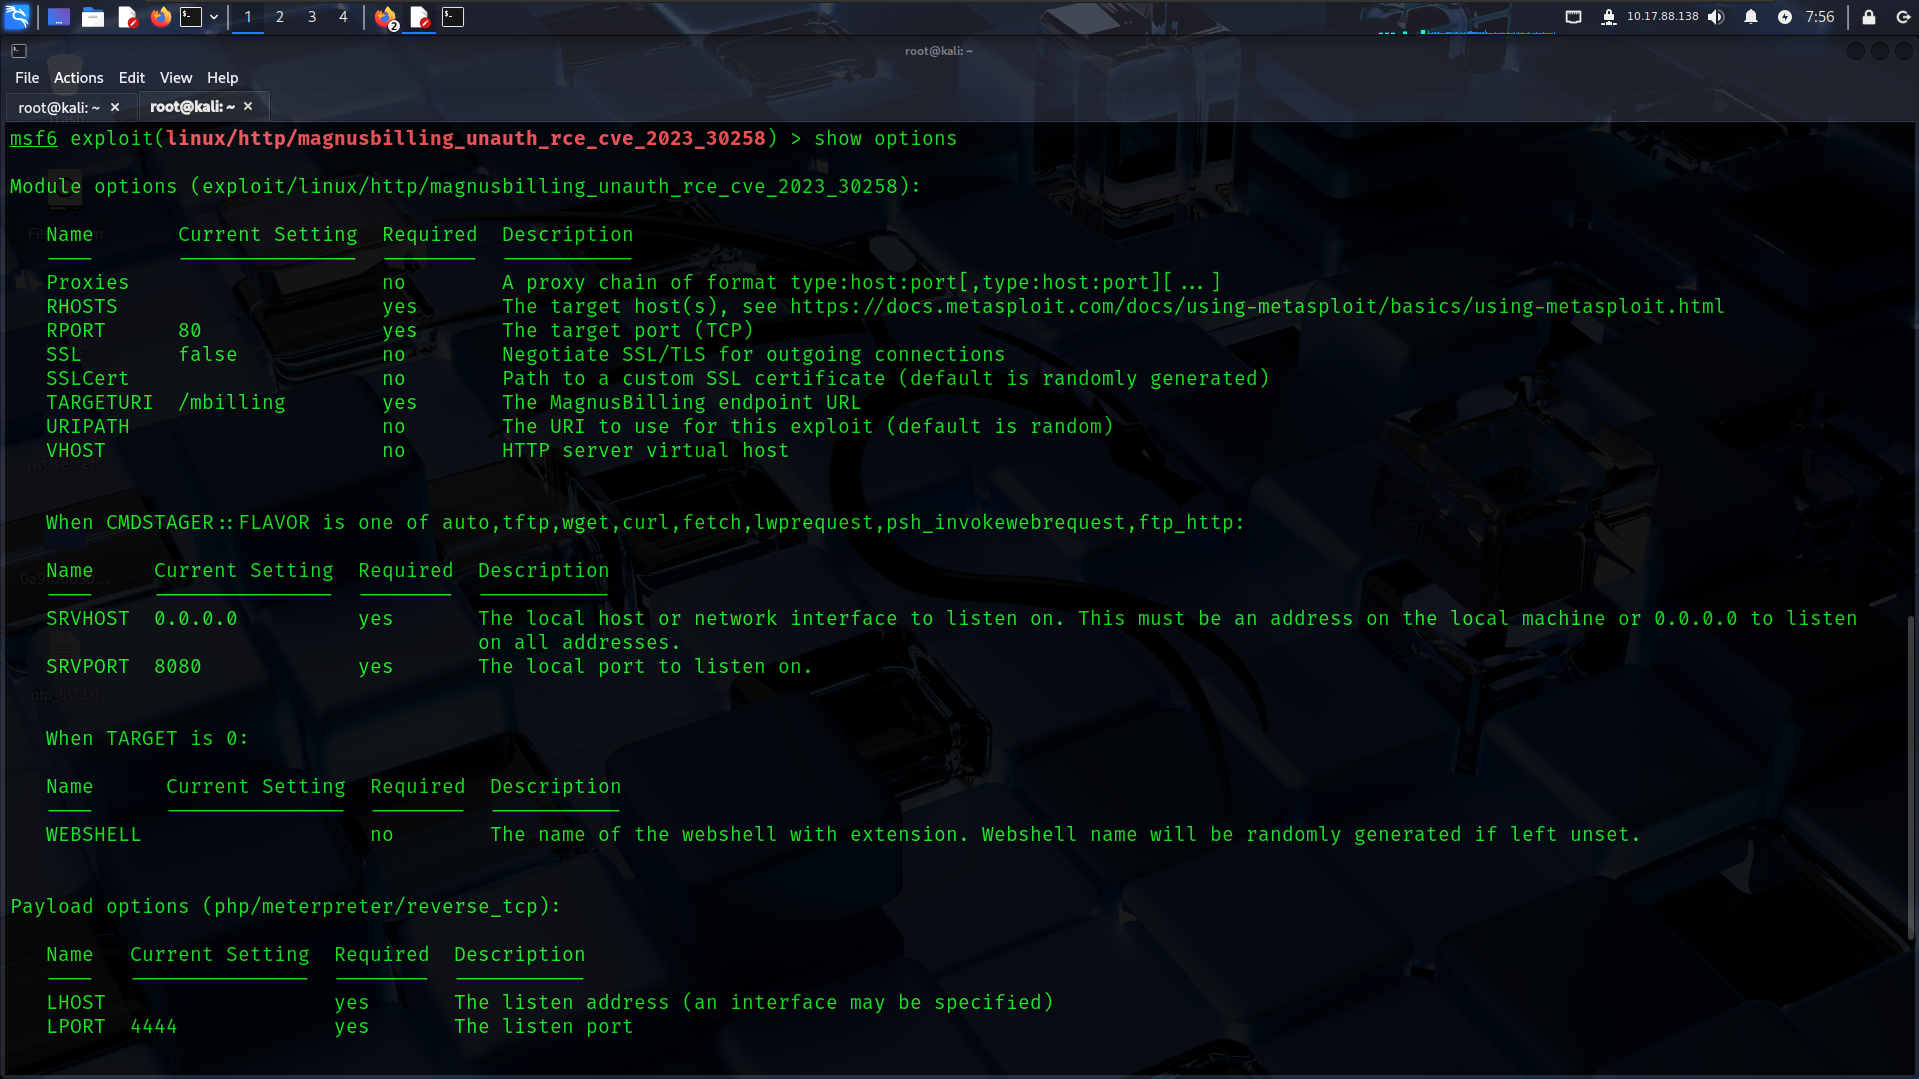Click the VHOST option name
Screen dimensions: 1919x1079
click(76, 451)
